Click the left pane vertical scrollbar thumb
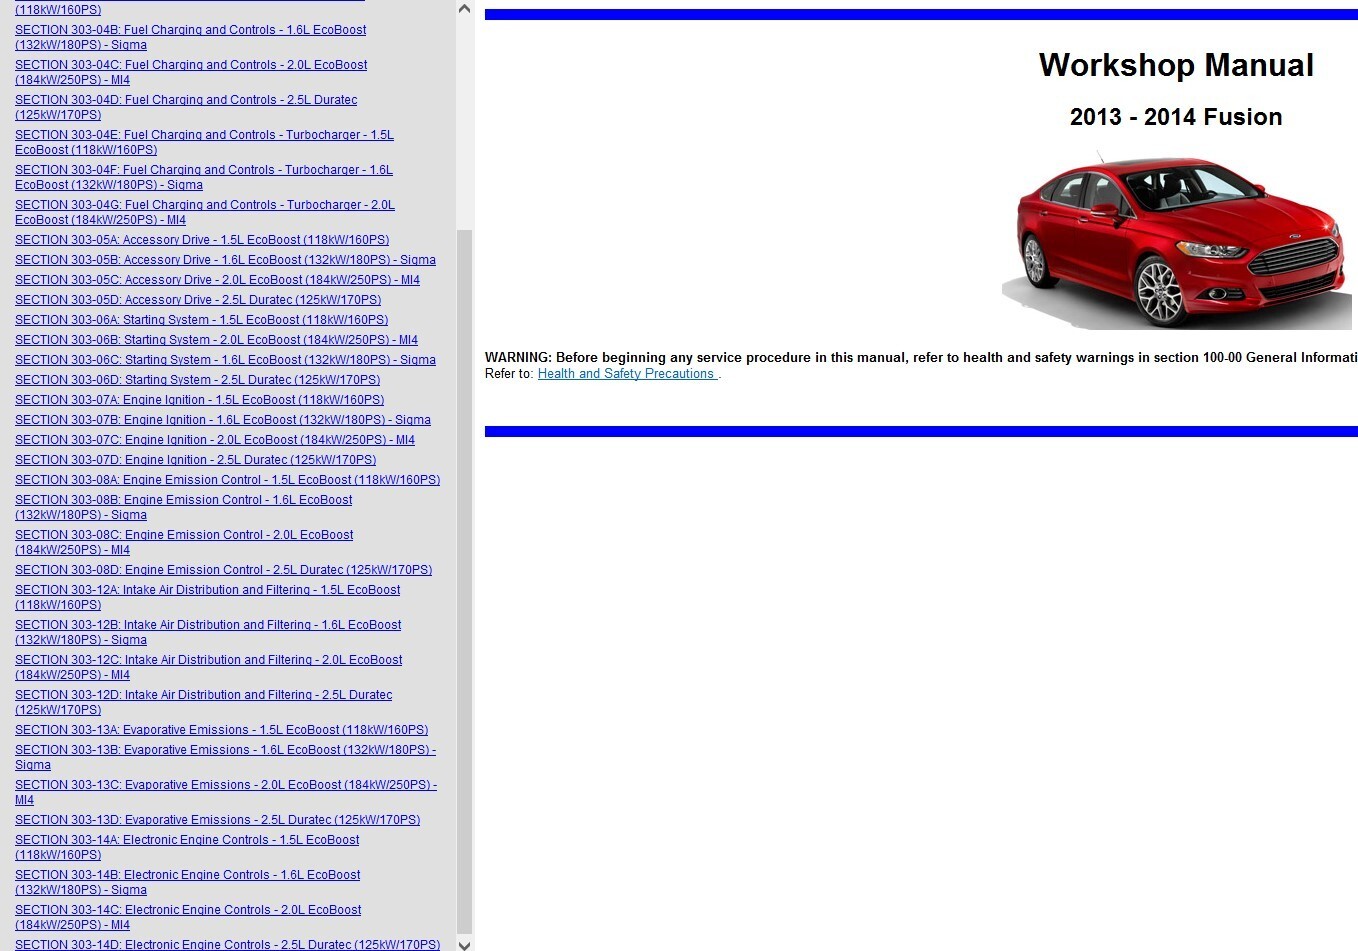The width and height of the screenshot is (1358, 951). 464,581
